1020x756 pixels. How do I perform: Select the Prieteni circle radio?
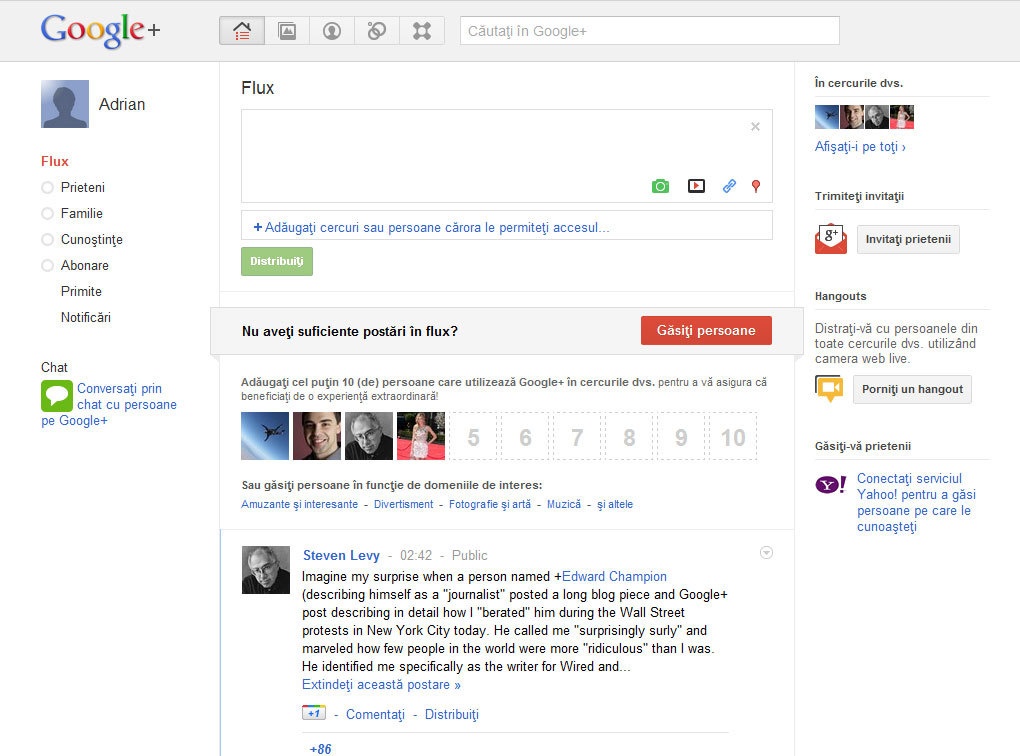(47, 187)
